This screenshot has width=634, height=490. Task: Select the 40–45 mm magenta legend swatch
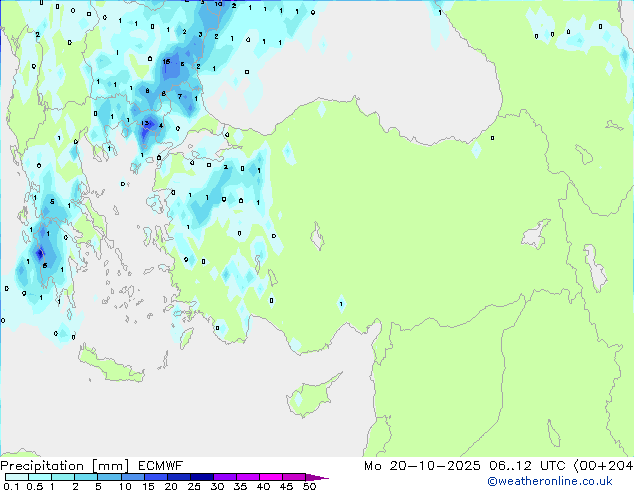pos(271,477)
